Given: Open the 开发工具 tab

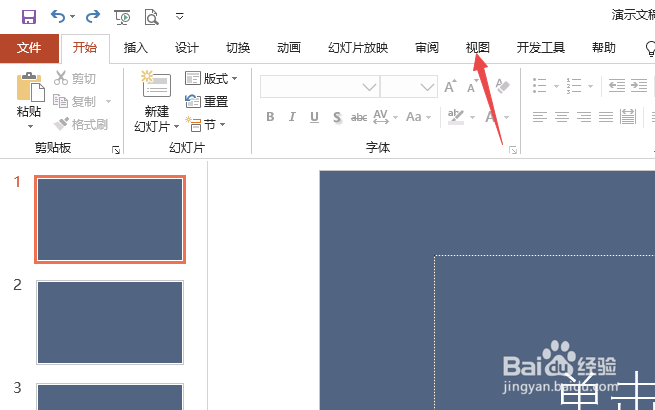Looking at the screenshot, I should tap(541, 48).
